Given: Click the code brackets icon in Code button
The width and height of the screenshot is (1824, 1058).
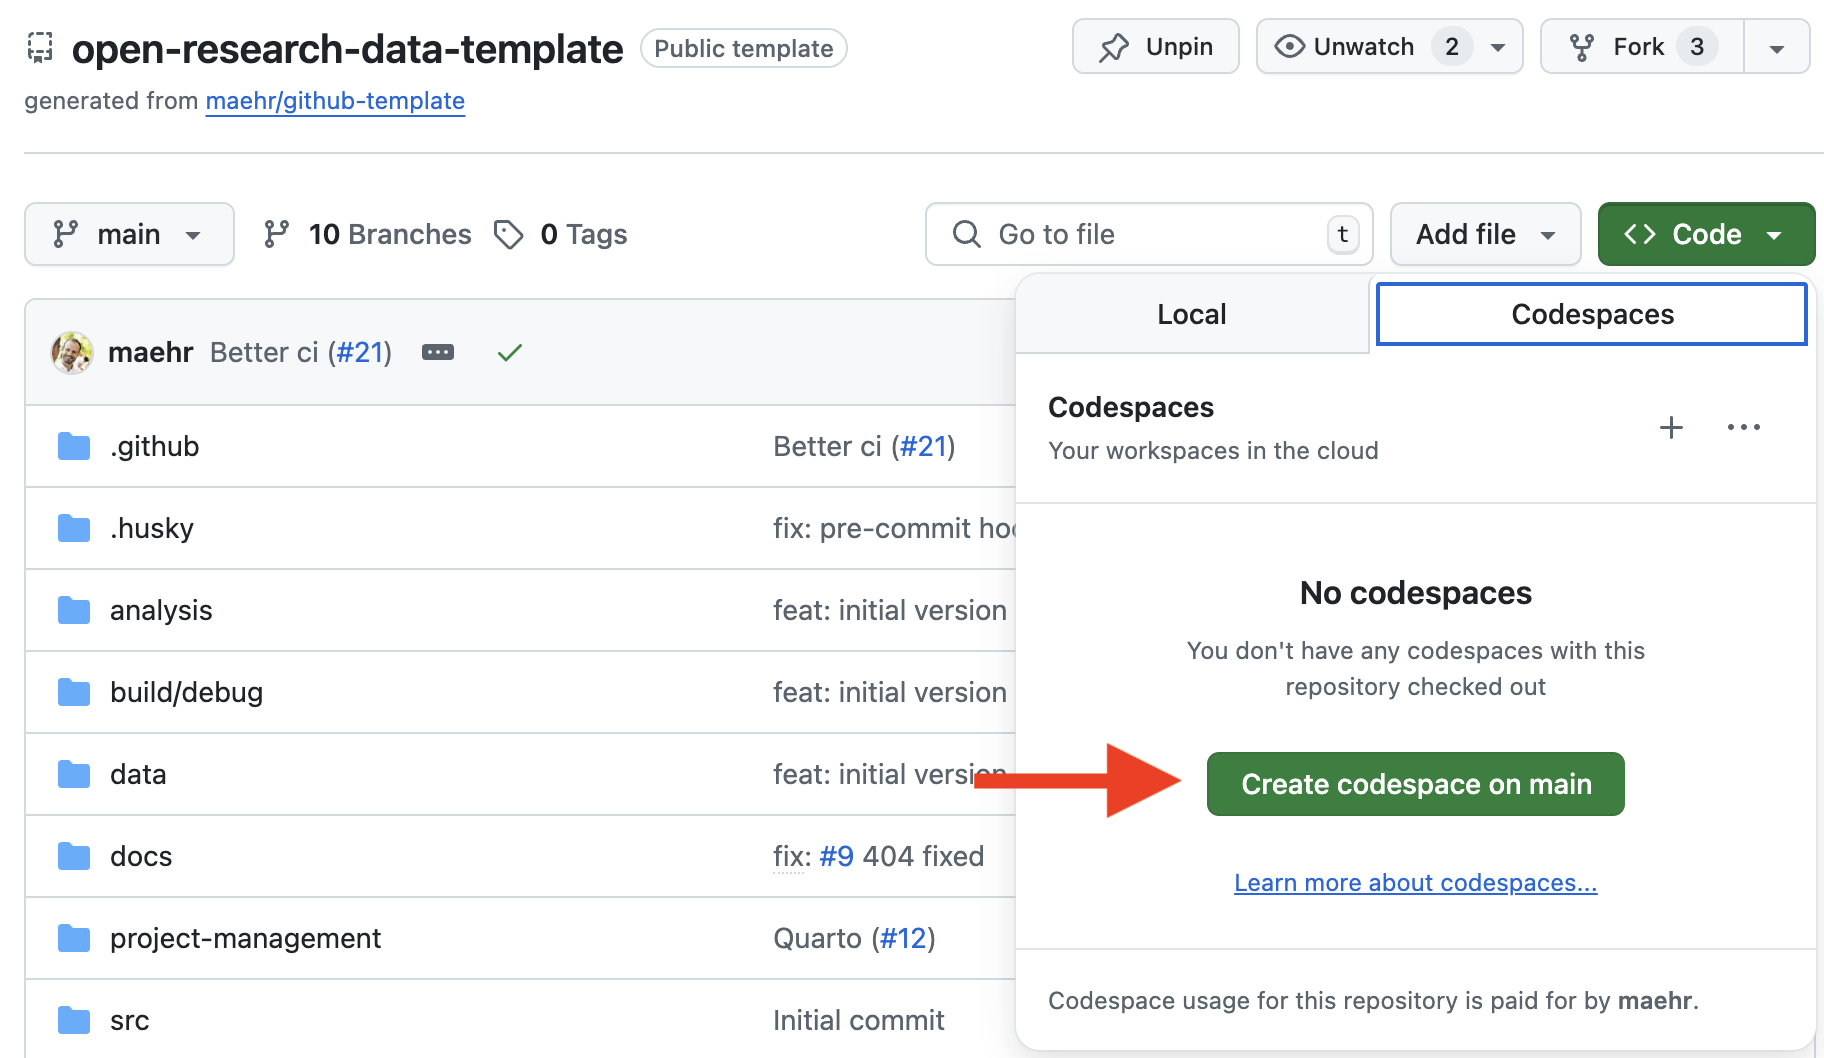Looking at the screenshot, I should [1640, 234].
